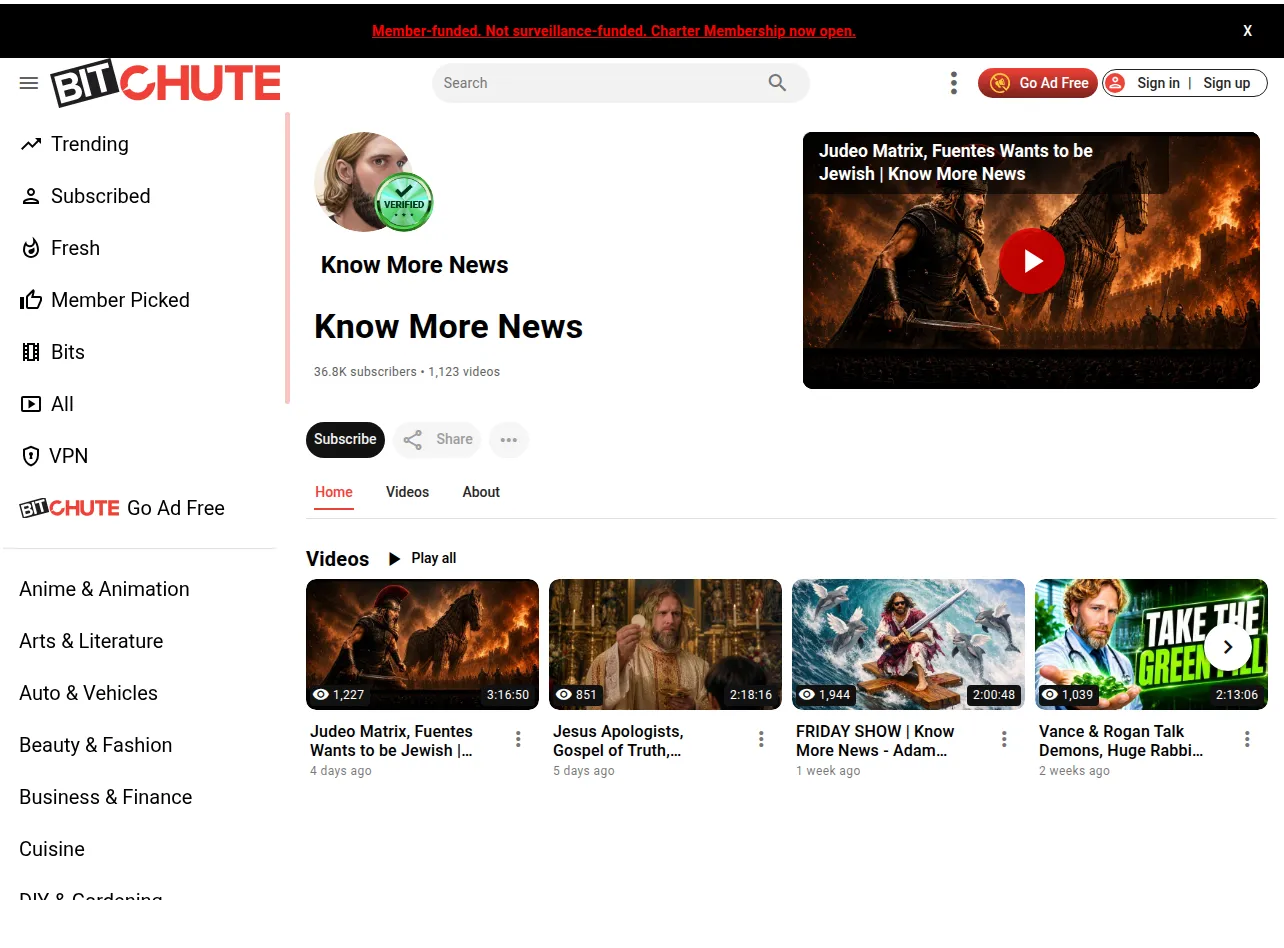1284x948 pixels.
Task: Switch to the About tab
Action: coord(481,492)
